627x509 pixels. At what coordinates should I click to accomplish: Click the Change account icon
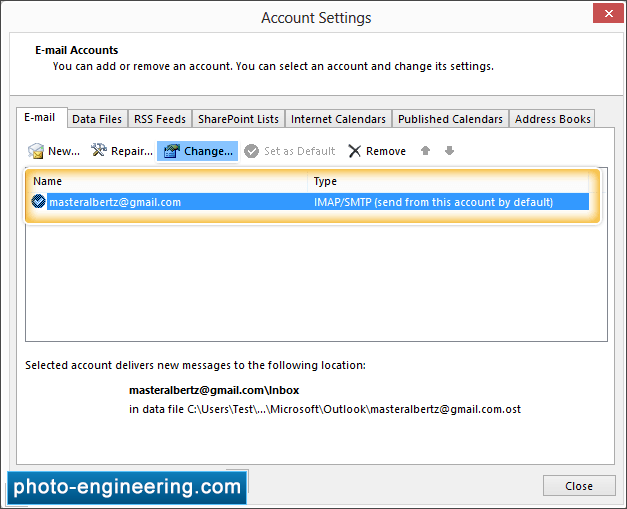172,151
